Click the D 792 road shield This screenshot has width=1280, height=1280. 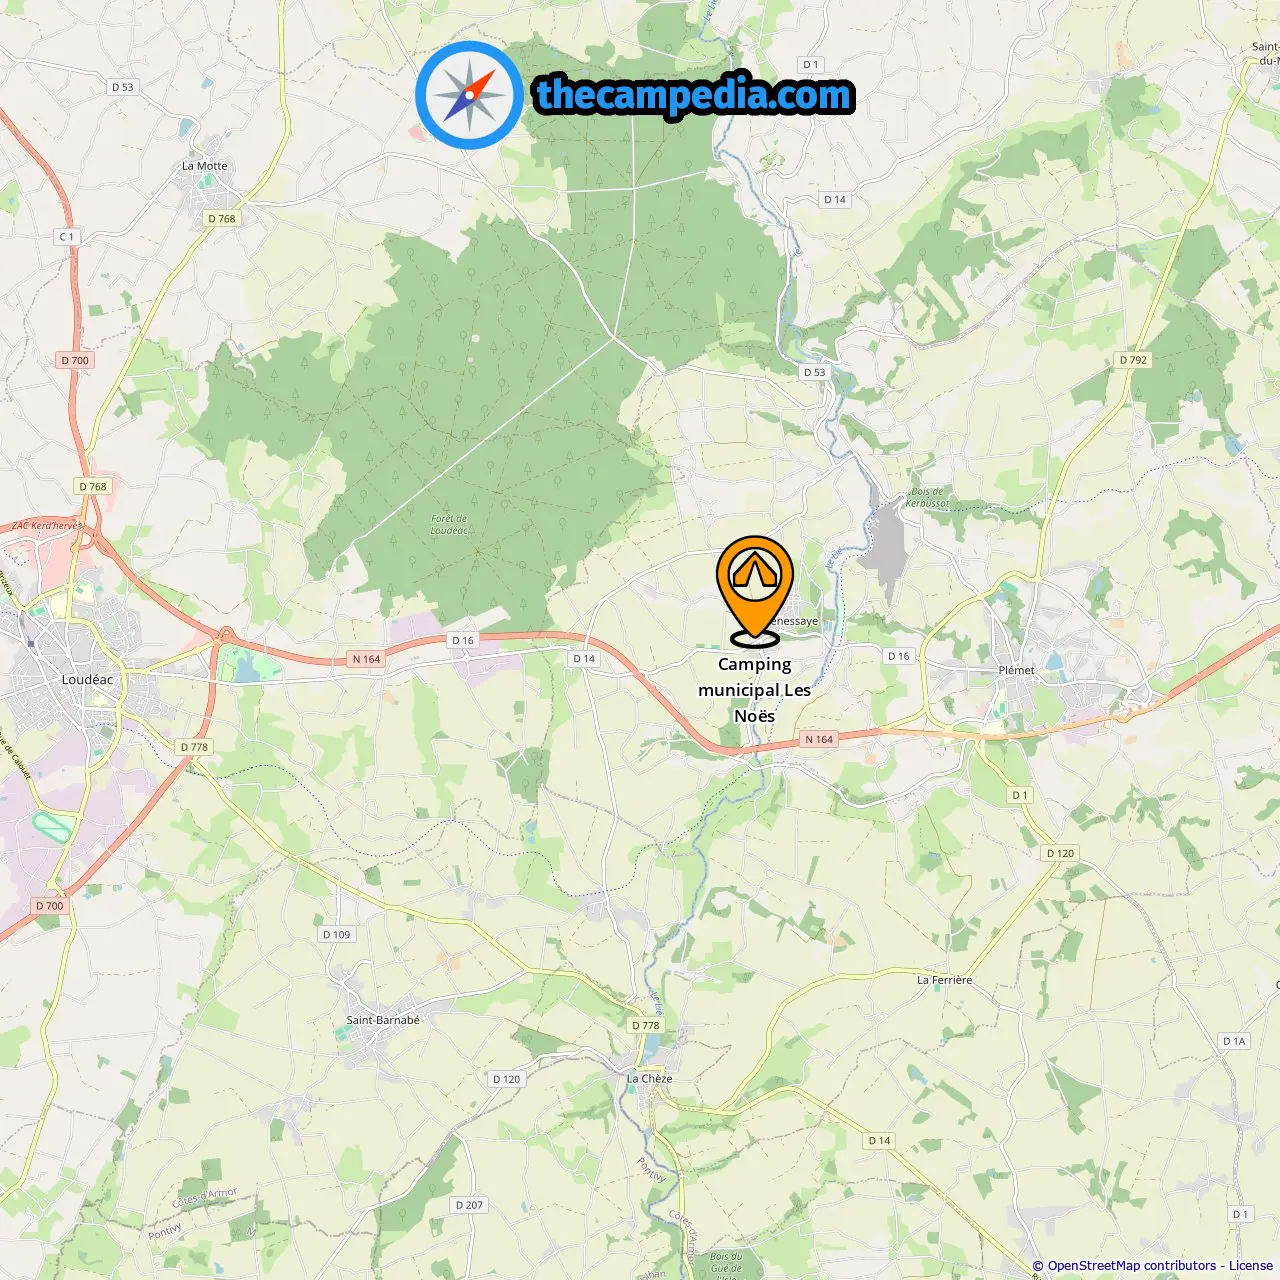tap(1134, 360)
